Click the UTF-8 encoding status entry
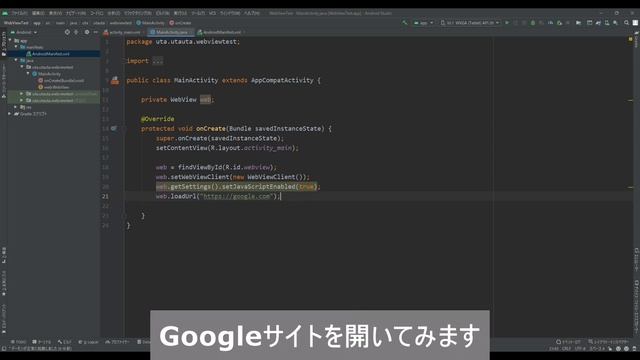640x360 pixels. 580,349
